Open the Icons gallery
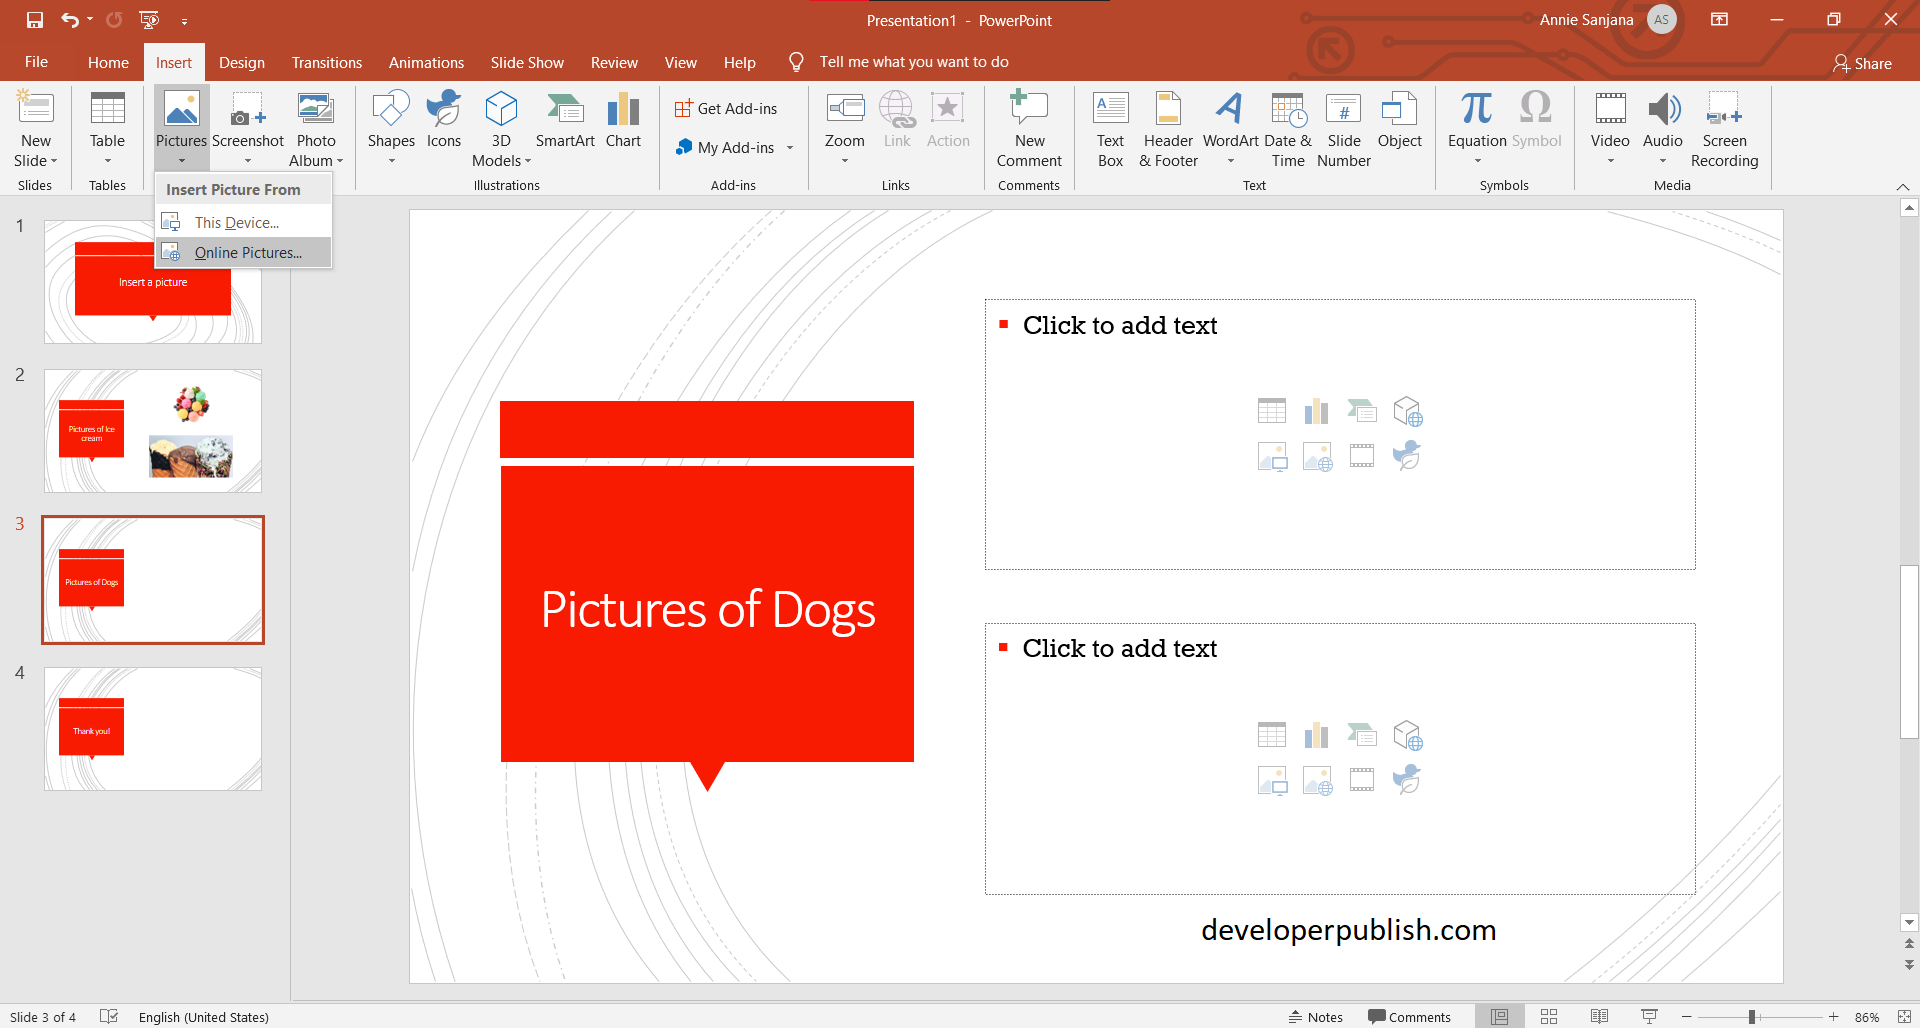The image size is (1920, 1028). (444, 120)
